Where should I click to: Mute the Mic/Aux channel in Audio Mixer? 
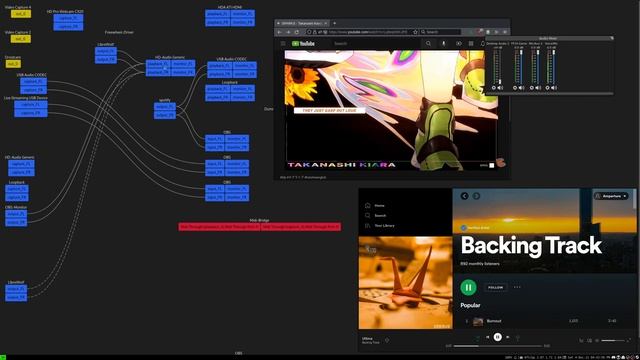tap(538, 88)
